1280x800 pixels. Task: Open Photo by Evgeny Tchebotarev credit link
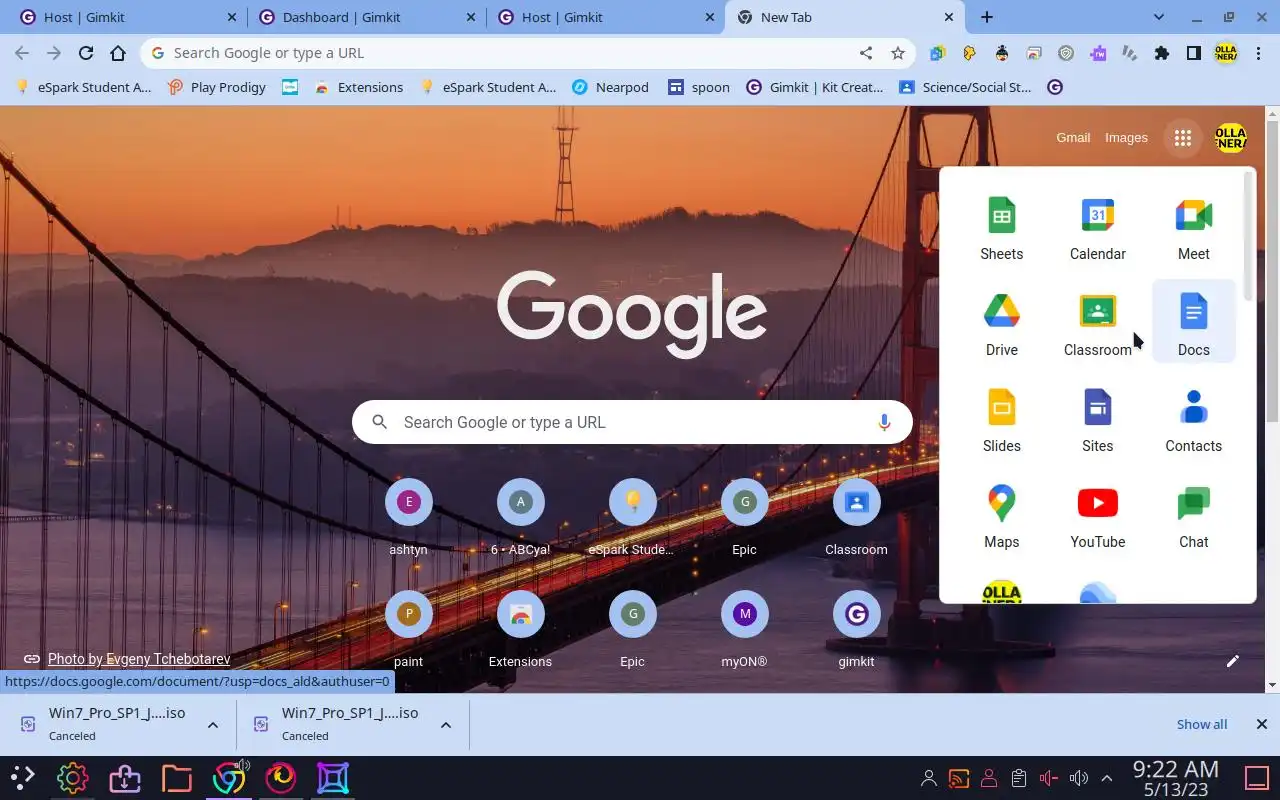[x=139, y=659]
